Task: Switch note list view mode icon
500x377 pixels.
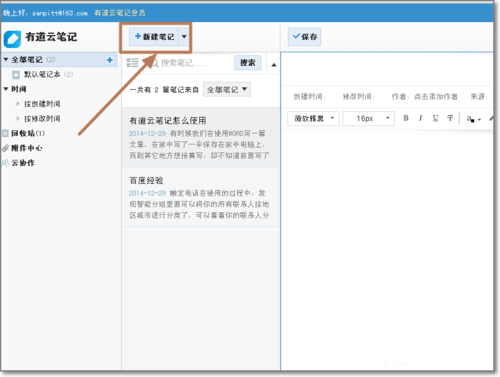Action: 132,63
